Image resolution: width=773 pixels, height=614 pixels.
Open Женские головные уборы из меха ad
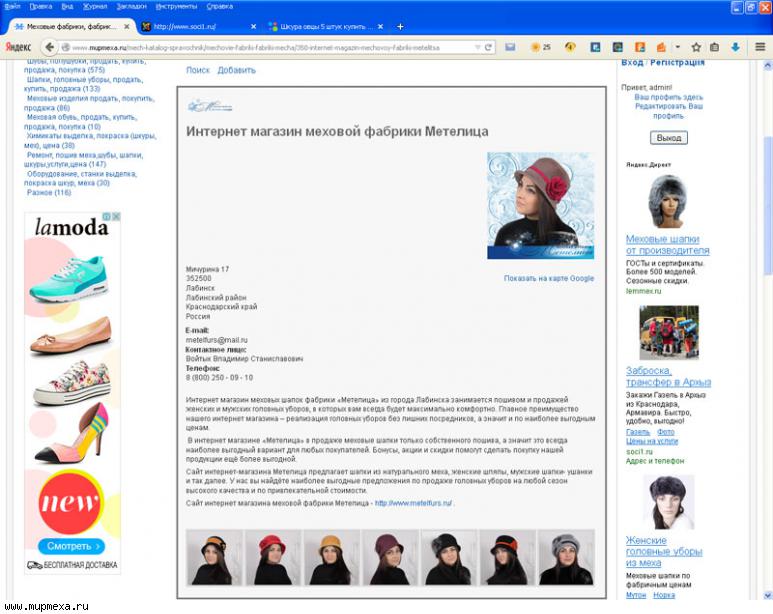(664, 551)
